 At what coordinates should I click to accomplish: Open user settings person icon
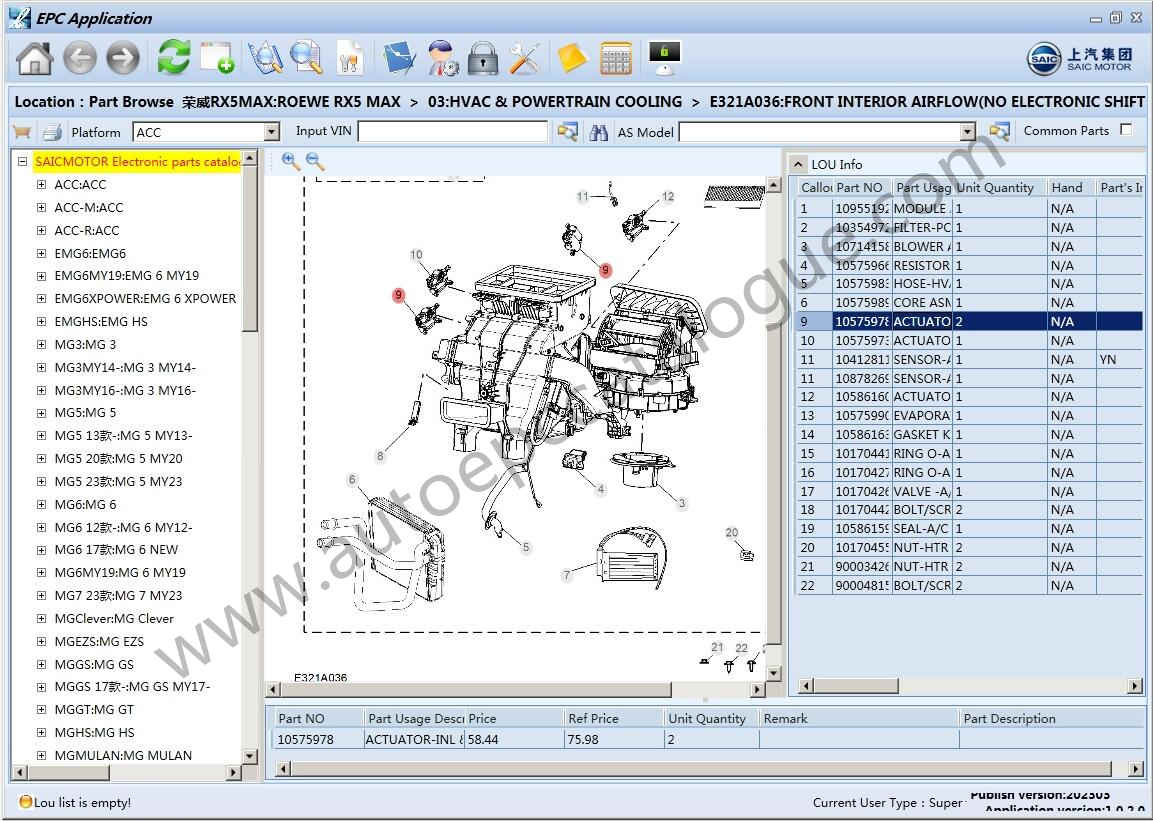click(x=443, y=58)
